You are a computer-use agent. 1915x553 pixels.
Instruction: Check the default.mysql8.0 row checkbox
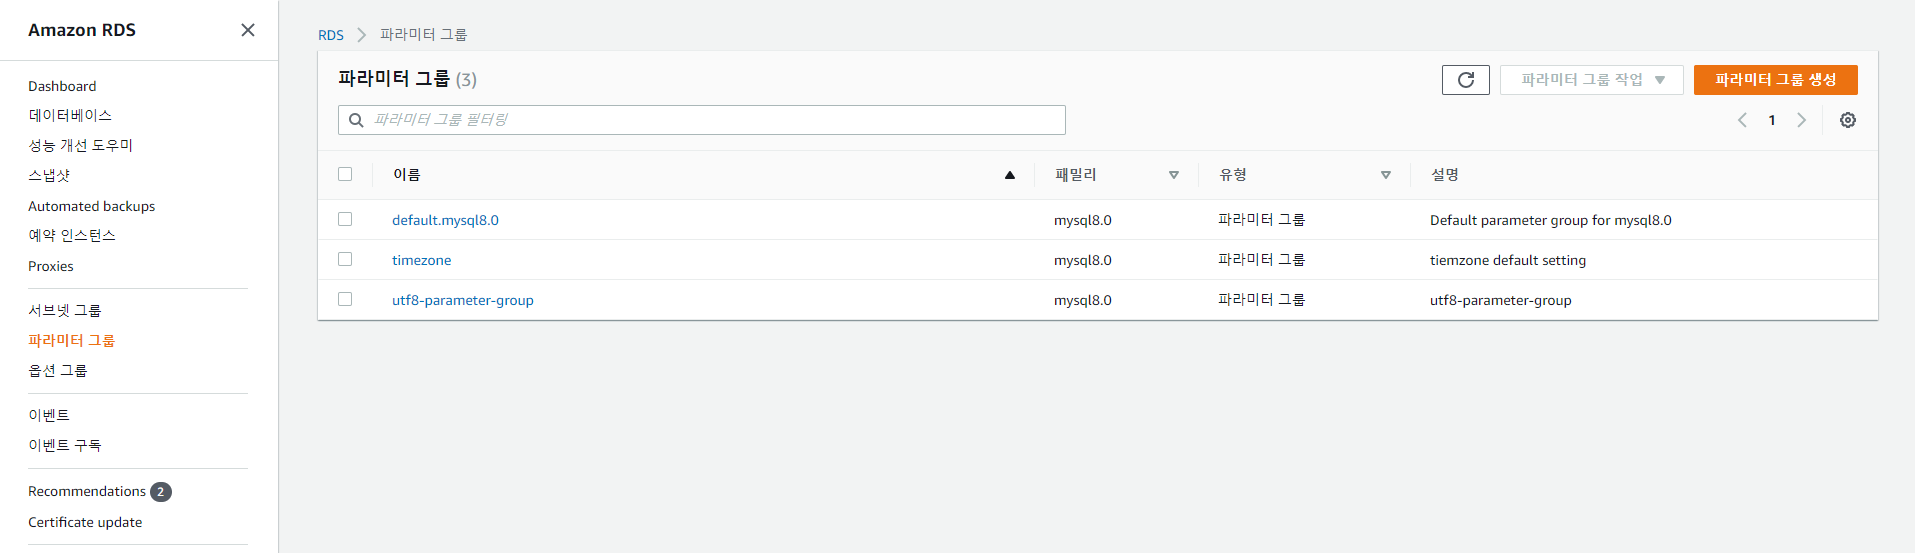pyautogui.click(x=345, y=219)
